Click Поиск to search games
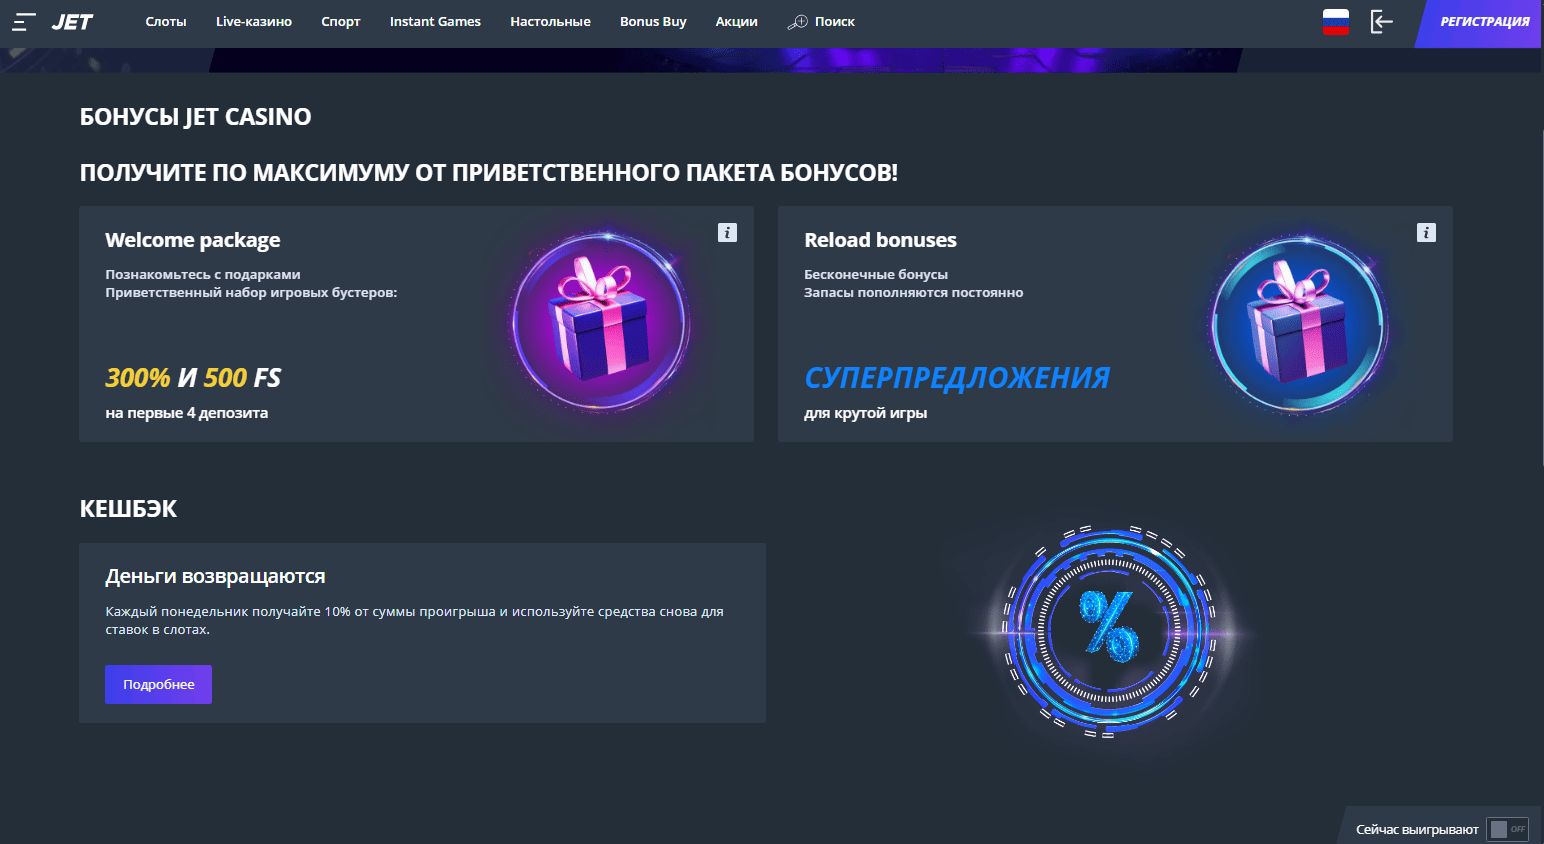 822,21
